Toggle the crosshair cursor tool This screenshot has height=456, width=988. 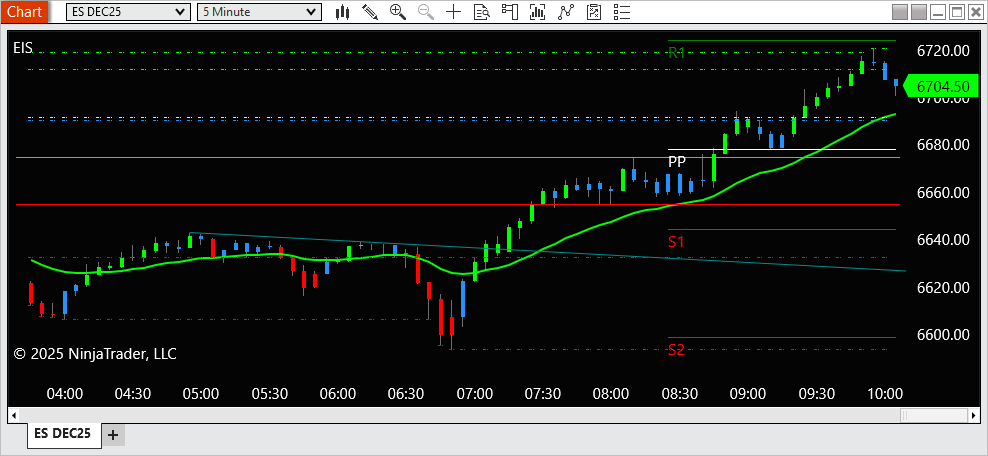click(454, 11)
